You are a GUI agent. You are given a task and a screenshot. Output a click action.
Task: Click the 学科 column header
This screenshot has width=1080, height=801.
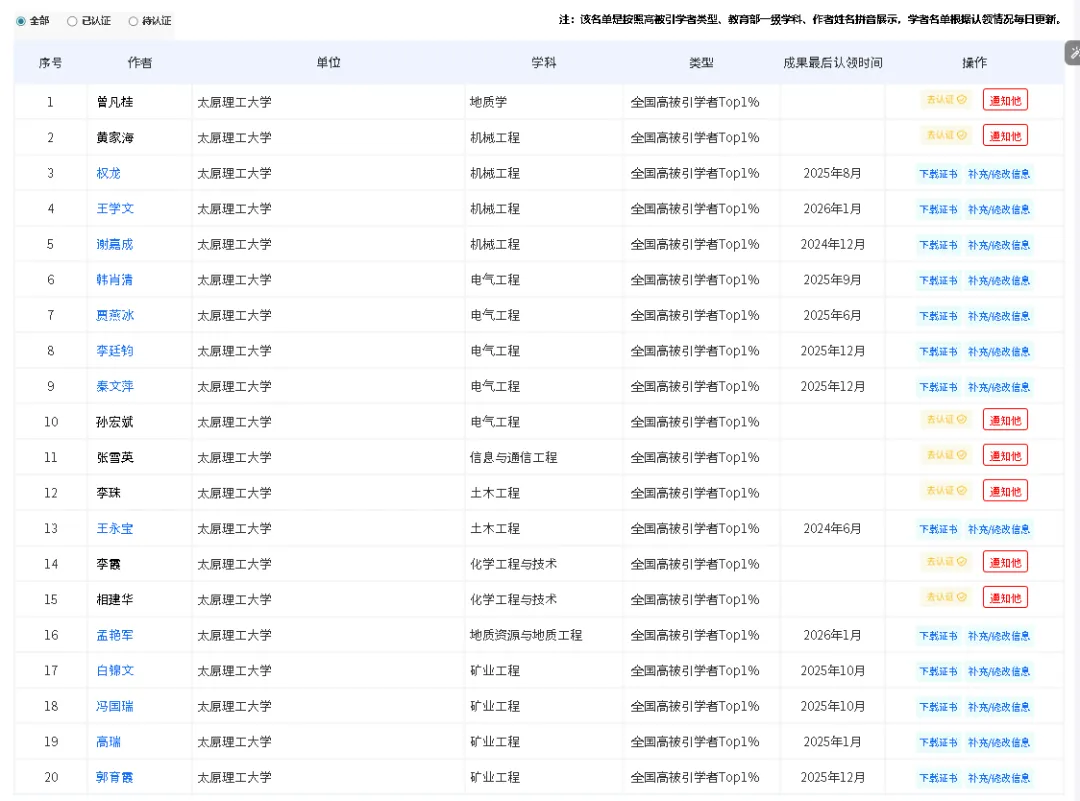543,63
